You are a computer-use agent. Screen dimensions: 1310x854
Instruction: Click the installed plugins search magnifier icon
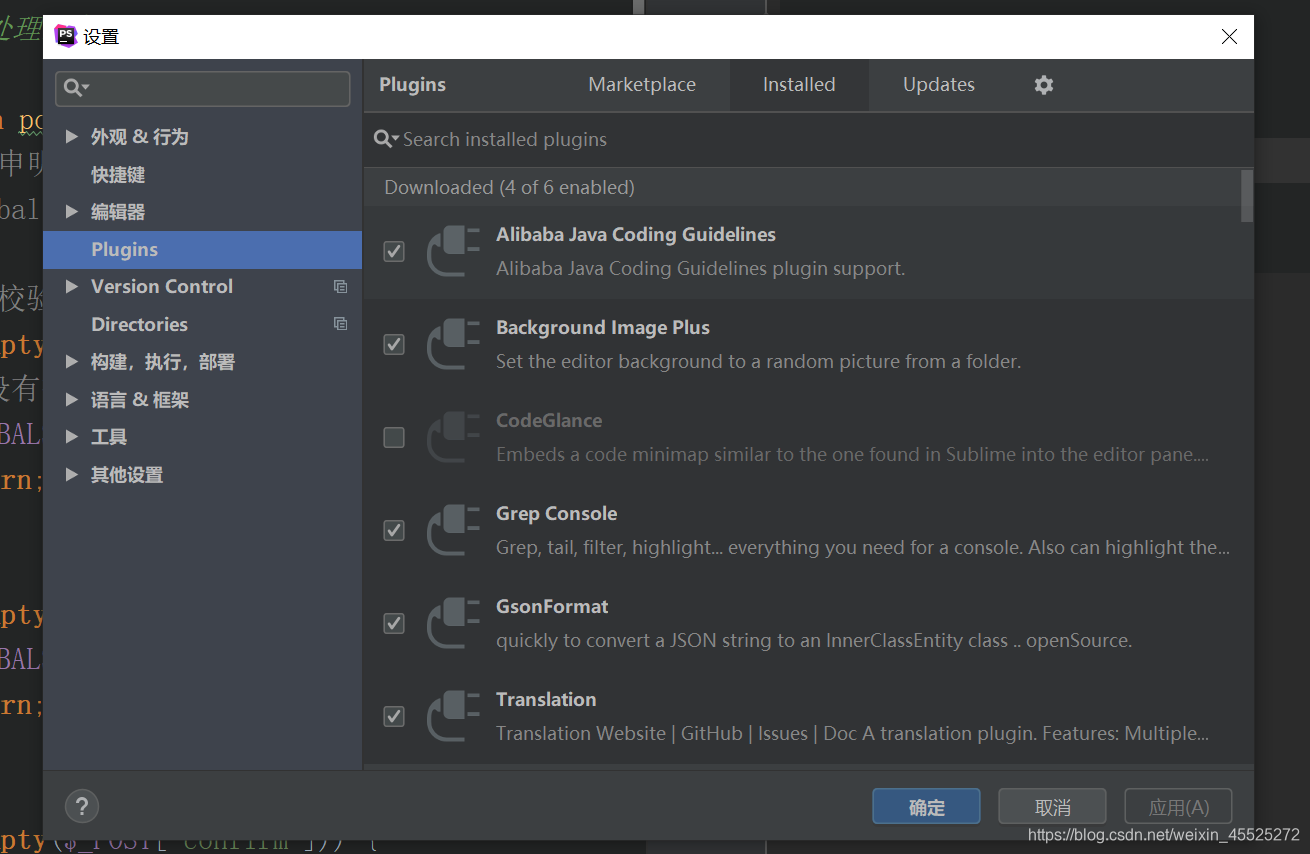[386, 139]
